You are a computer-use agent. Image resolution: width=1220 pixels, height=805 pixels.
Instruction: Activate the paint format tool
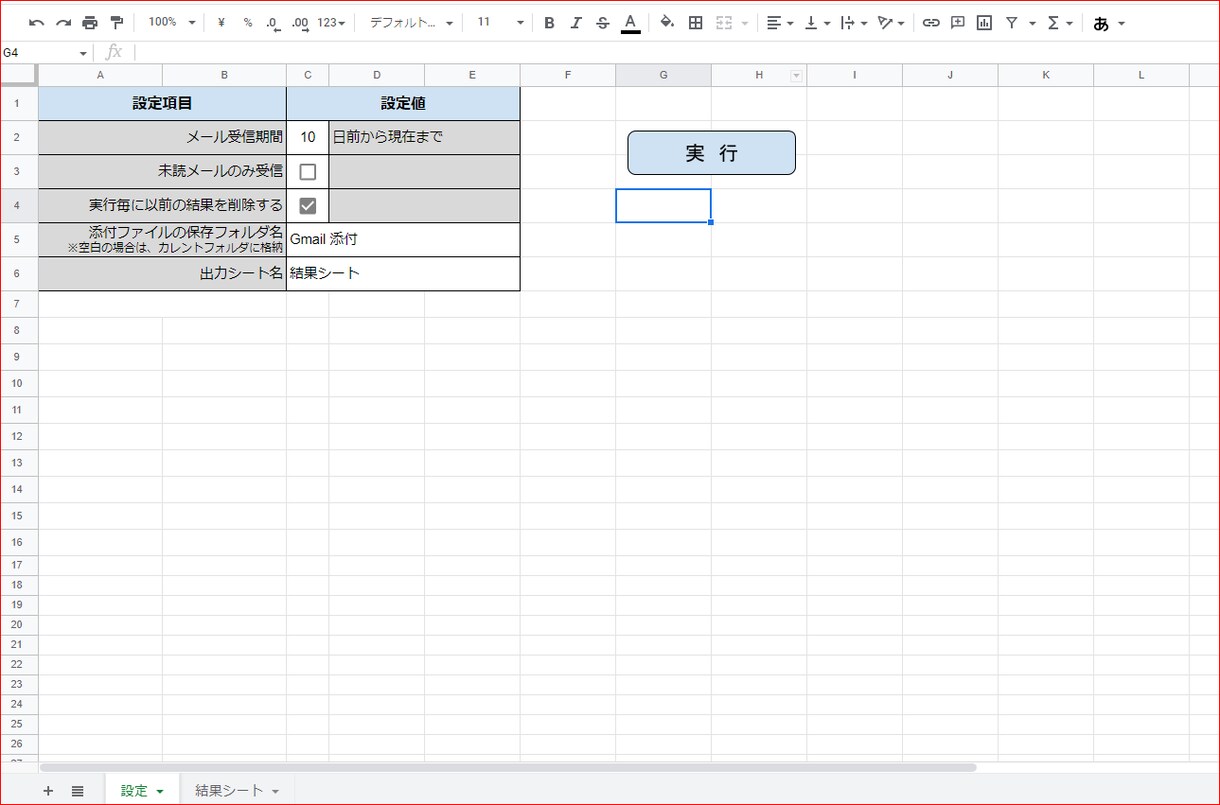tap(116, 22)
